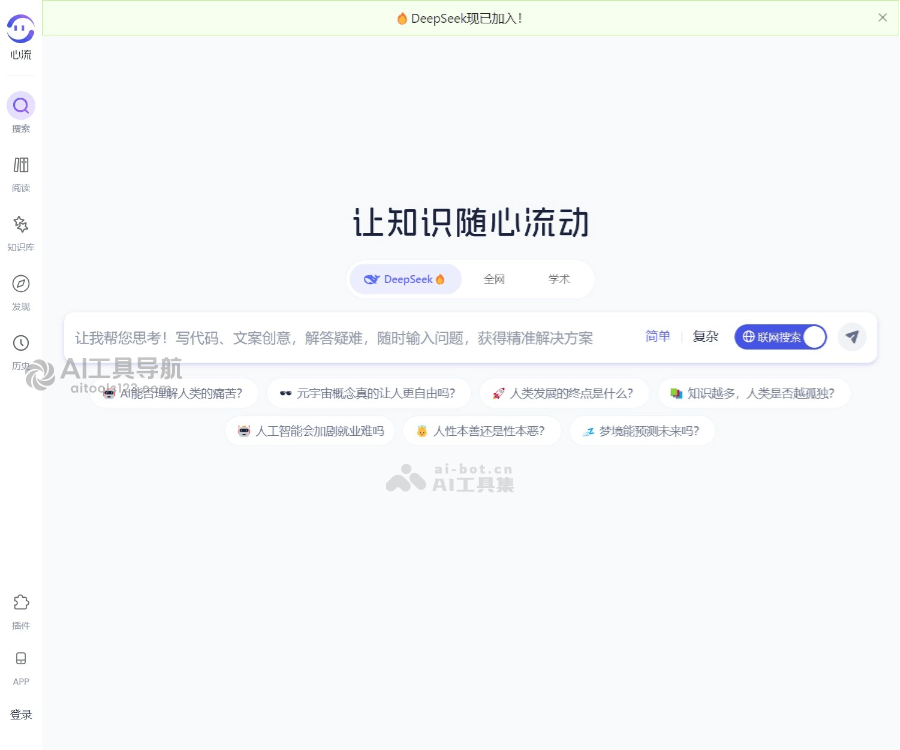Pick suggestion 元宇宙概念真的让人更自由吗?
This screenshot has width=900, height=750.
click(368, 393)
